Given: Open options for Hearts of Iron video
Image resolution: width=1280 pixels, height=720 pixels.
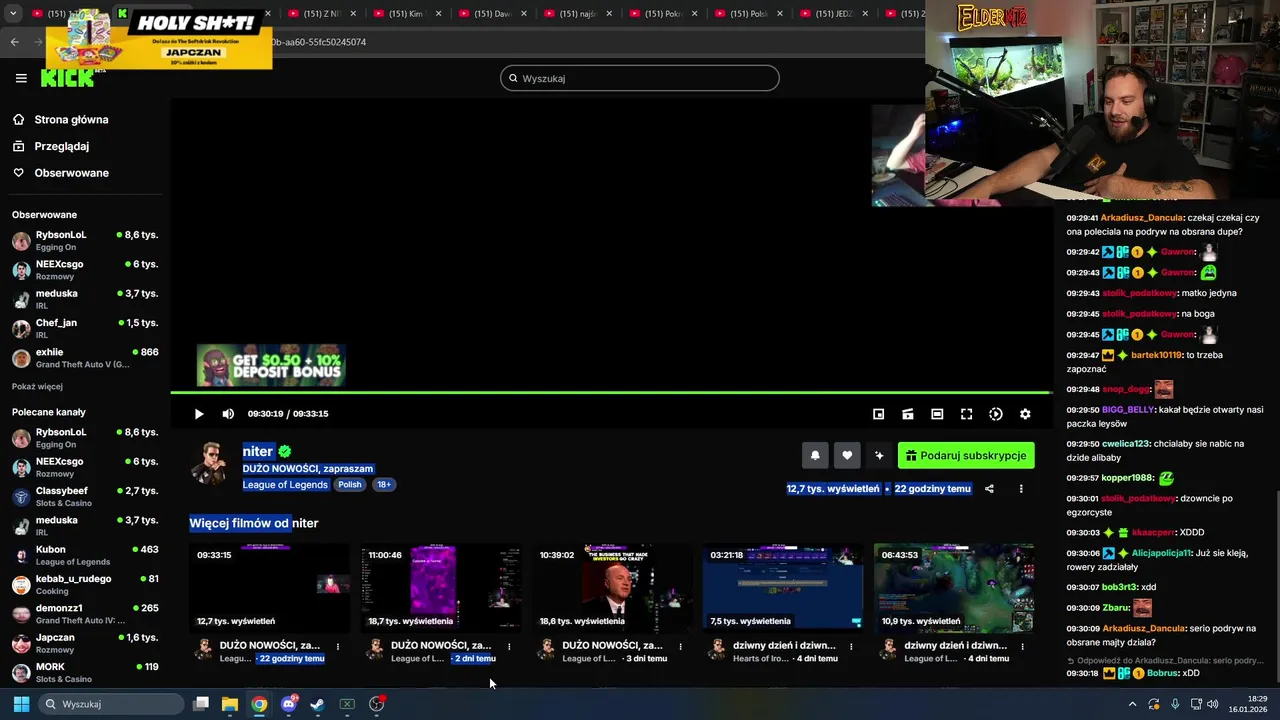Looking at the screenshot, I should tap(851, 646).
